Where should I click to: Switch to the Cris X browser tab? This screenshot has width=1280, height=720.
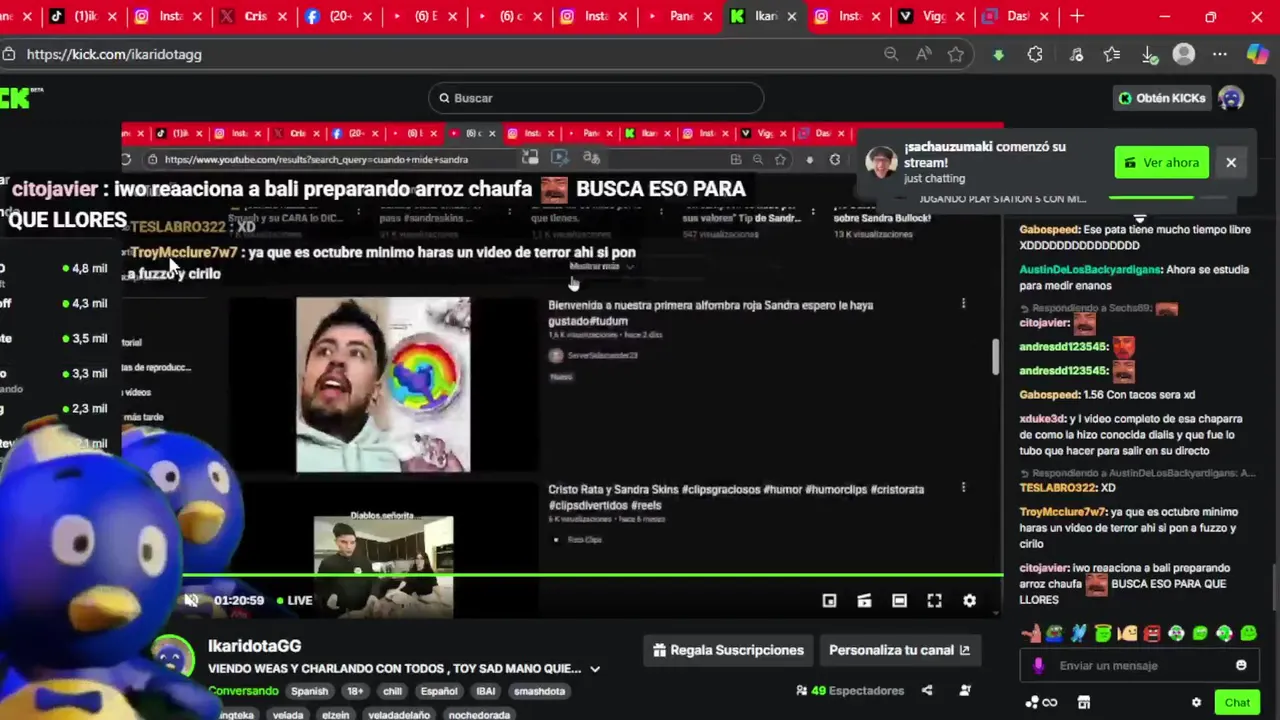(255, 16)
